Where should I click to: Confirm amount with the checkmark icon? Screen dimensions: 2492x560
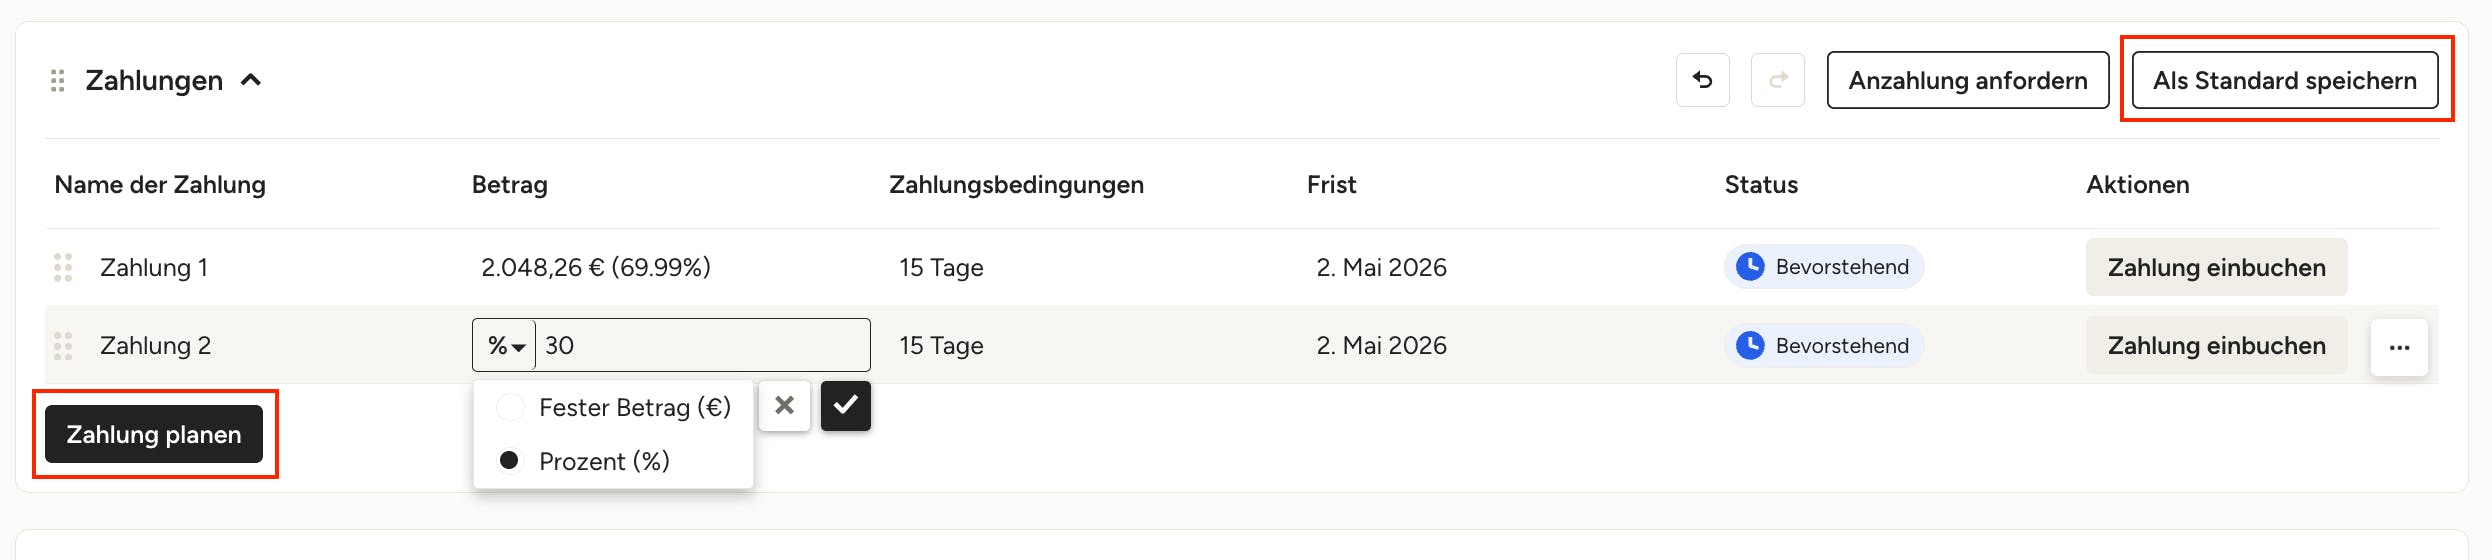[845, 405]
